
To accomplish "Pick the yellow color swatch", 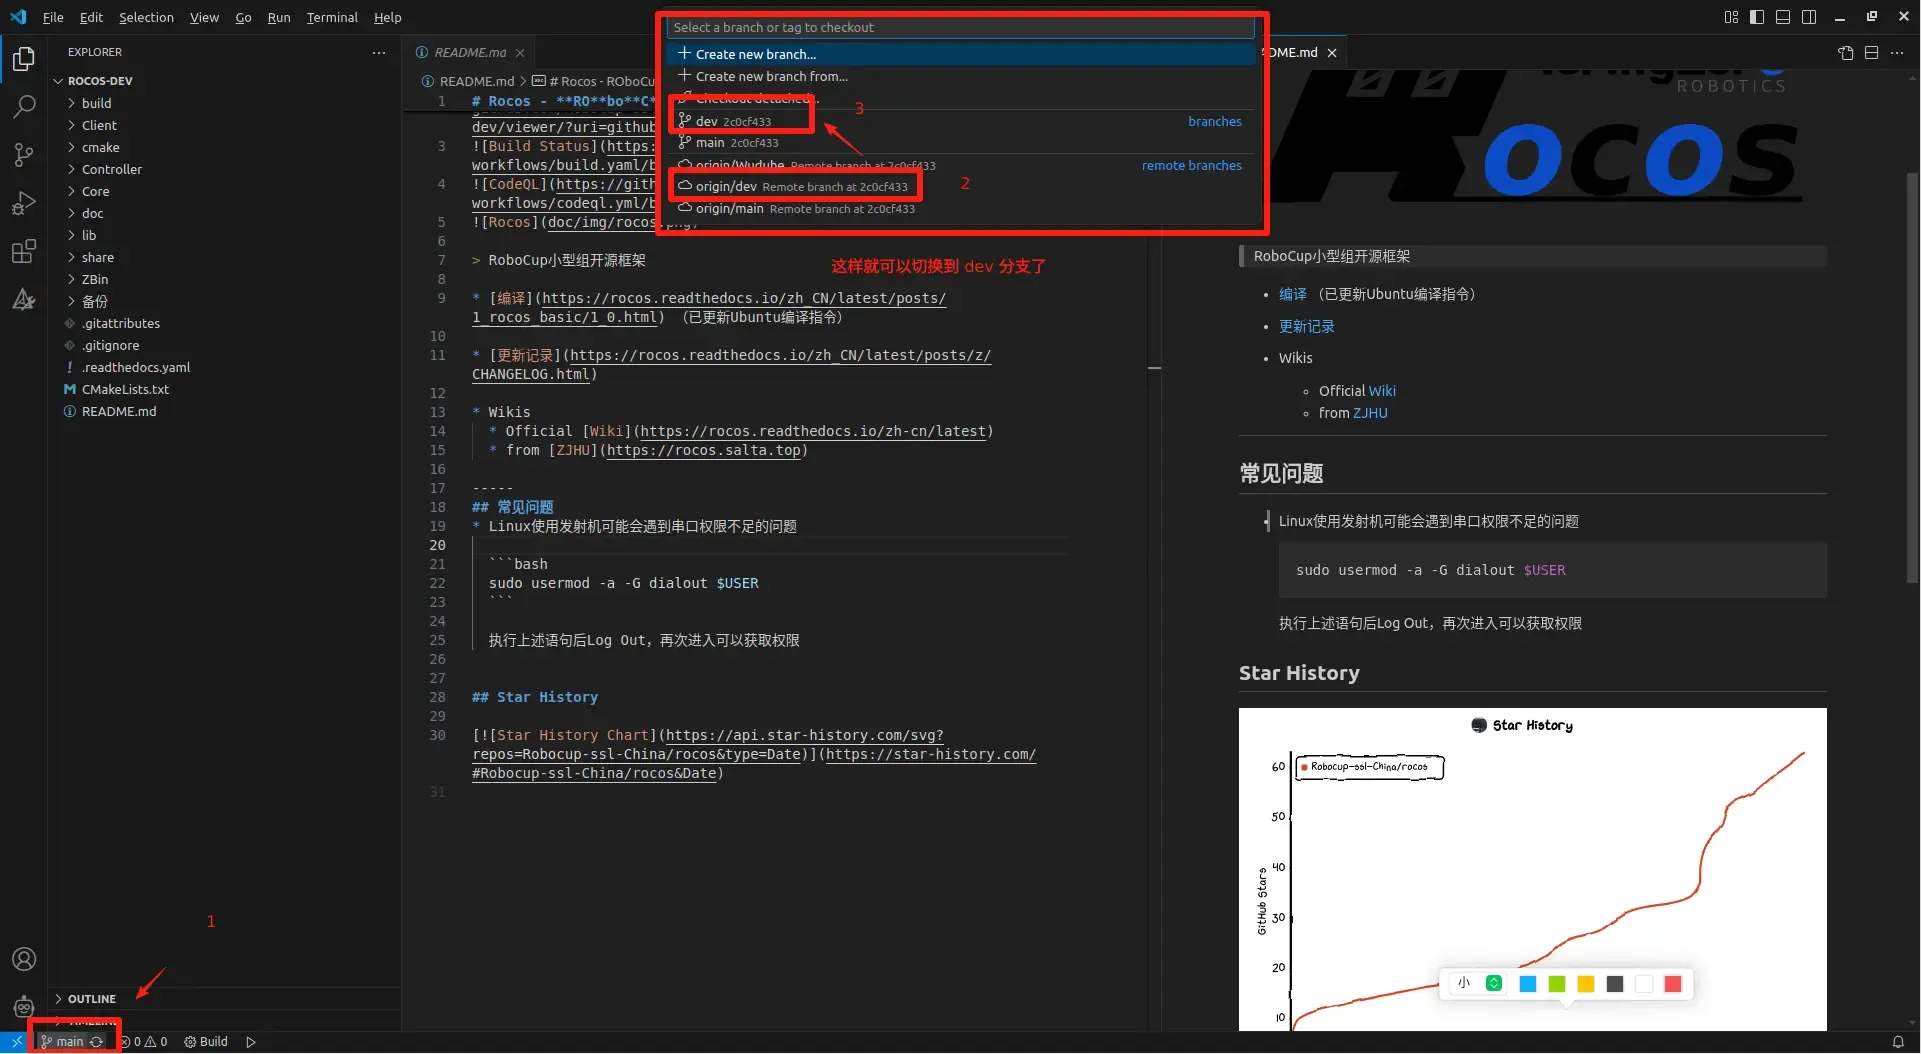I will 1585,984.
